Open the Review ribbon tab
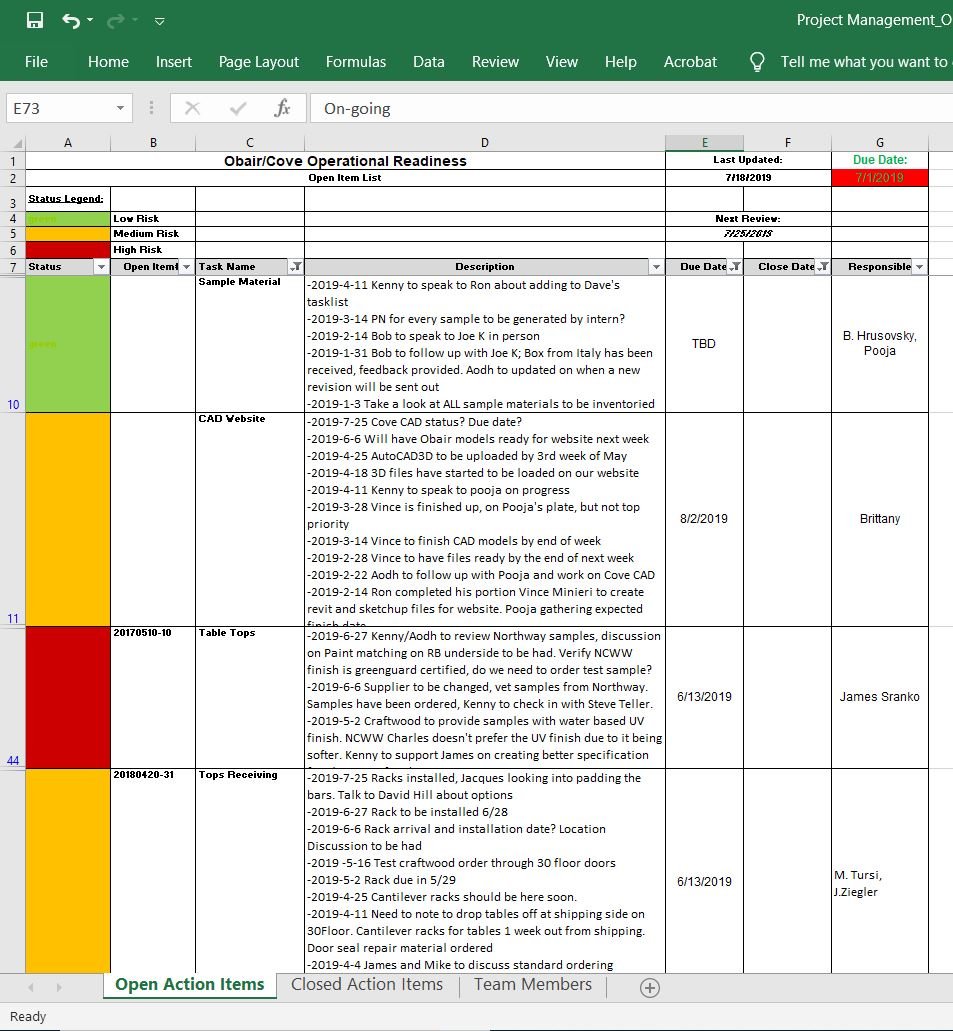This screenshot has height=1031, width=953. click(495, 62)
